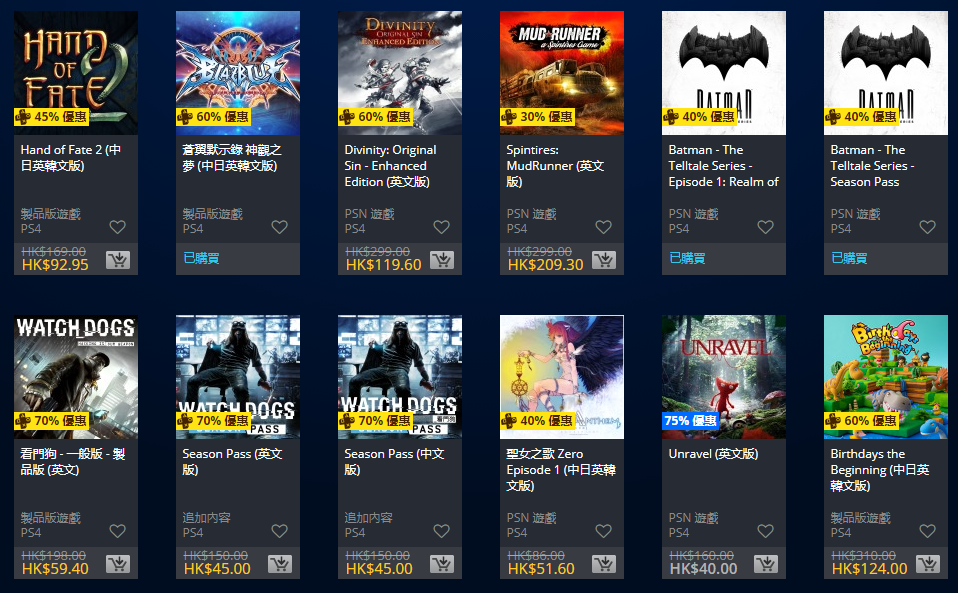Add Unravel to shopping cart
Image resolution: width=958 pixels, height=593 pixels.
coord(766,564)
